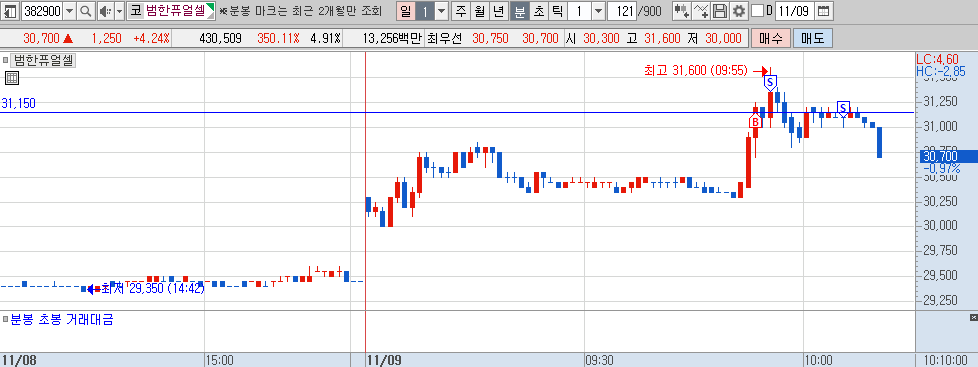This screenshot has width=978, height=367.
Task: Click the S sell marker near 10:00
Action: click(843, 108)
